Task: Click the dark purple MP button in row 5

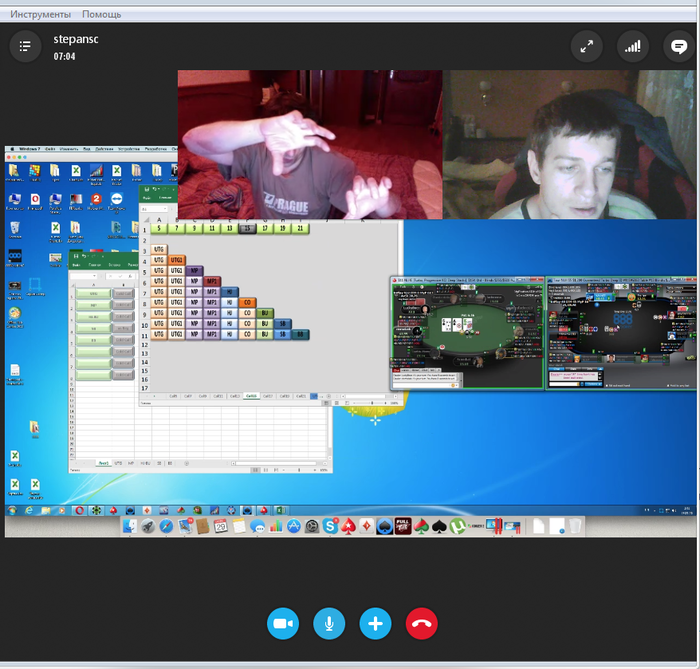Action: point(194,270)
